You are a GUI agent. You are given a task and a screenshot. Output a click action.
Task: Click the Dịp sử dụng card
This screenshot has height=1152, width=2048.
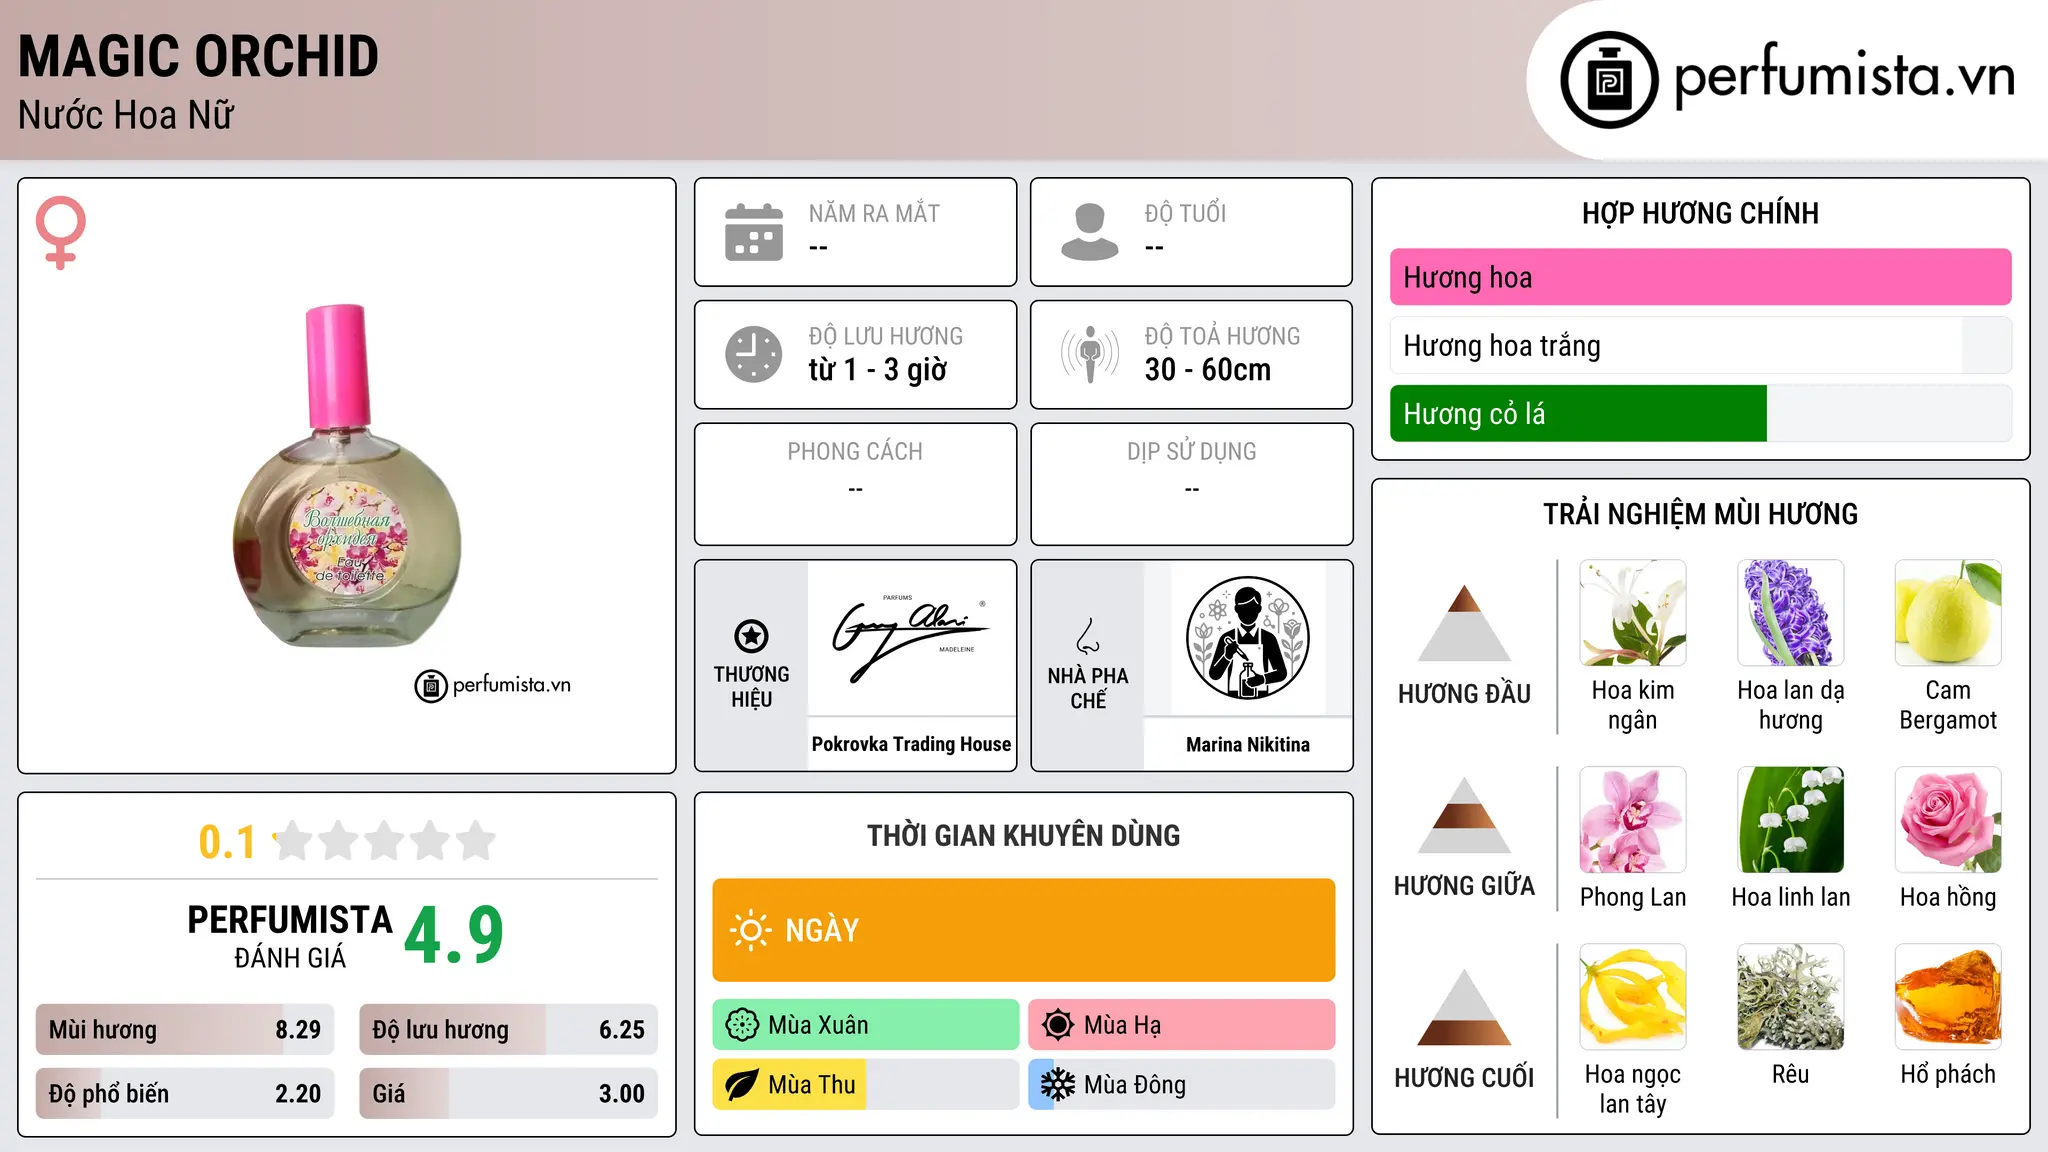pos(1192,484)
